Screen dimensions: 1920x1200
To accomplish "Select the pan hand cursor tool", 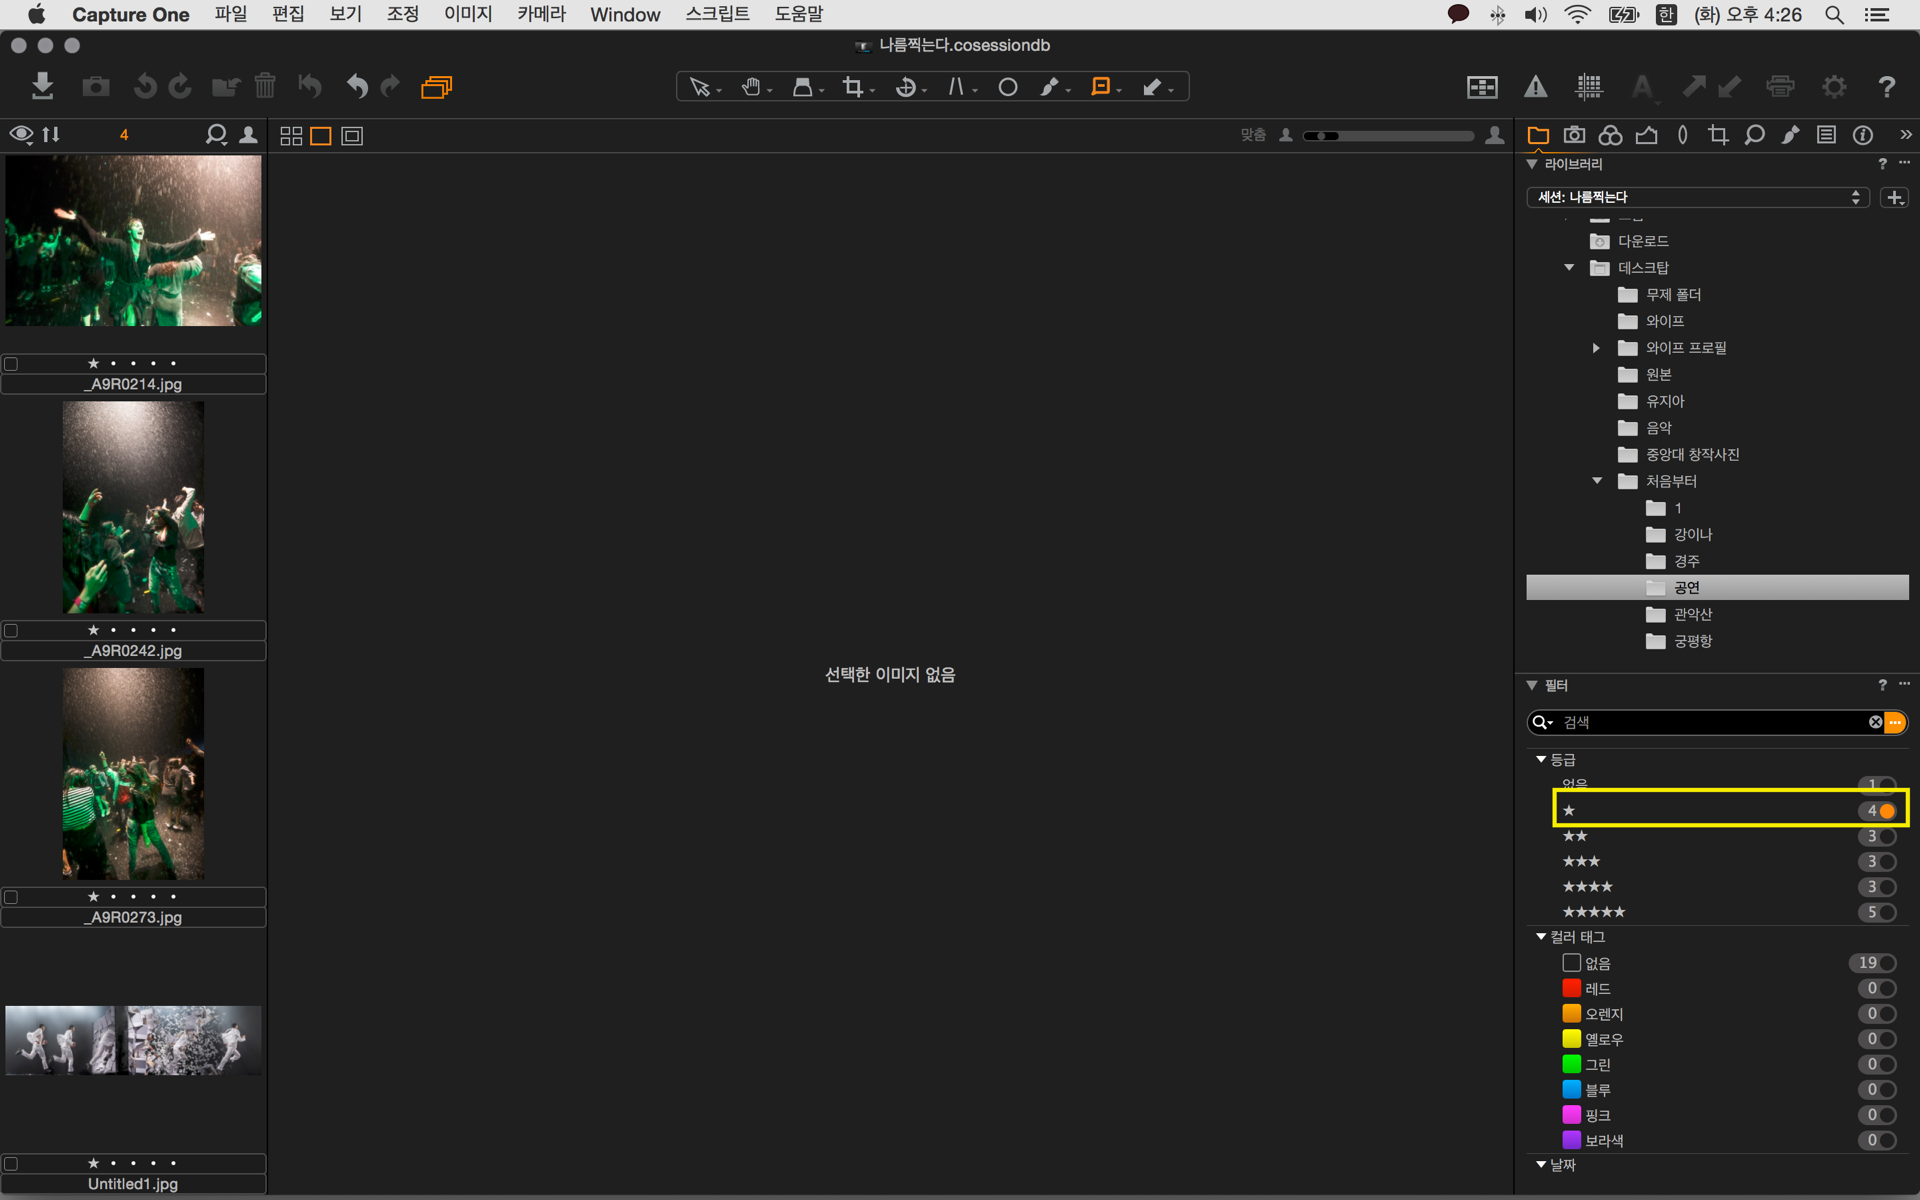I will tap(751, 87).
